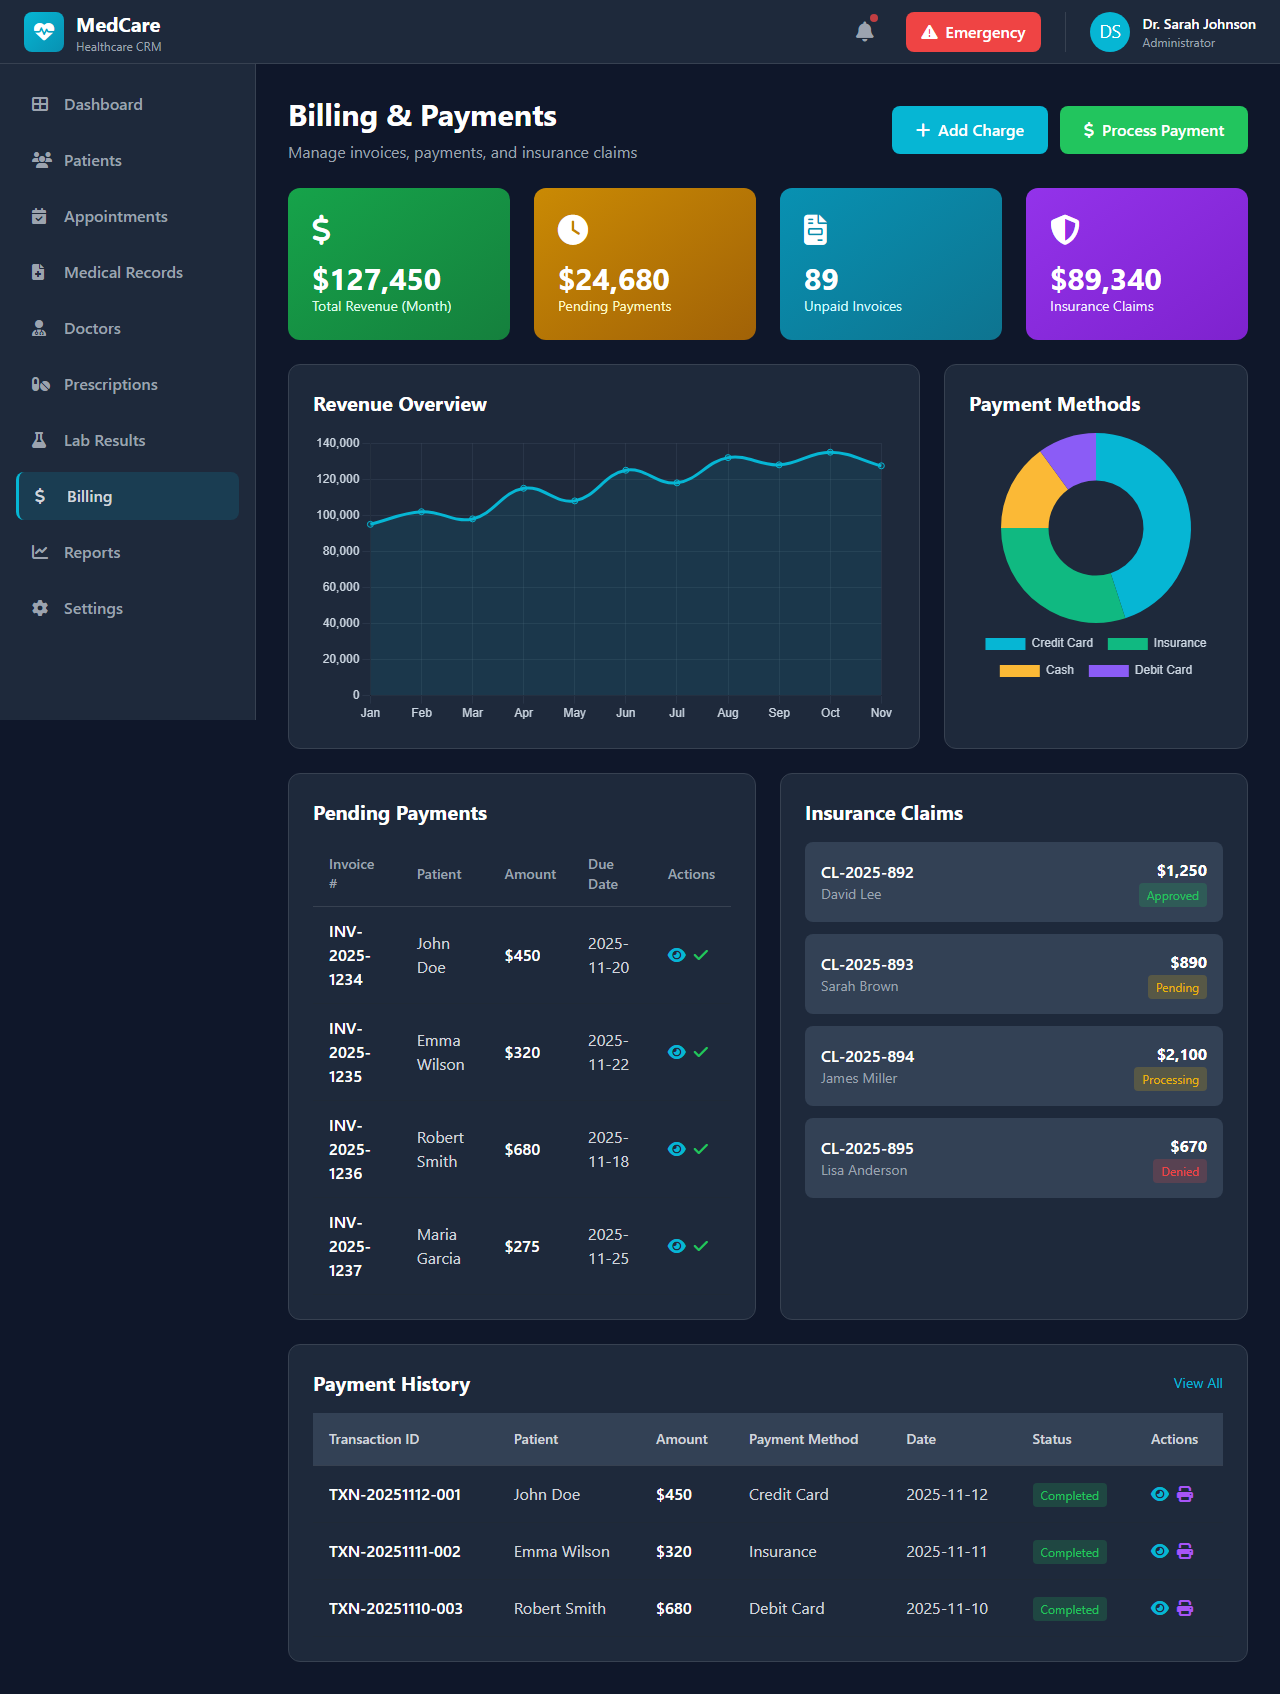This screenshot has width=1280, height=1694.
Task: Print the TXN-20251112-001 transaction receipt
Action: tap(1185, 1494)
